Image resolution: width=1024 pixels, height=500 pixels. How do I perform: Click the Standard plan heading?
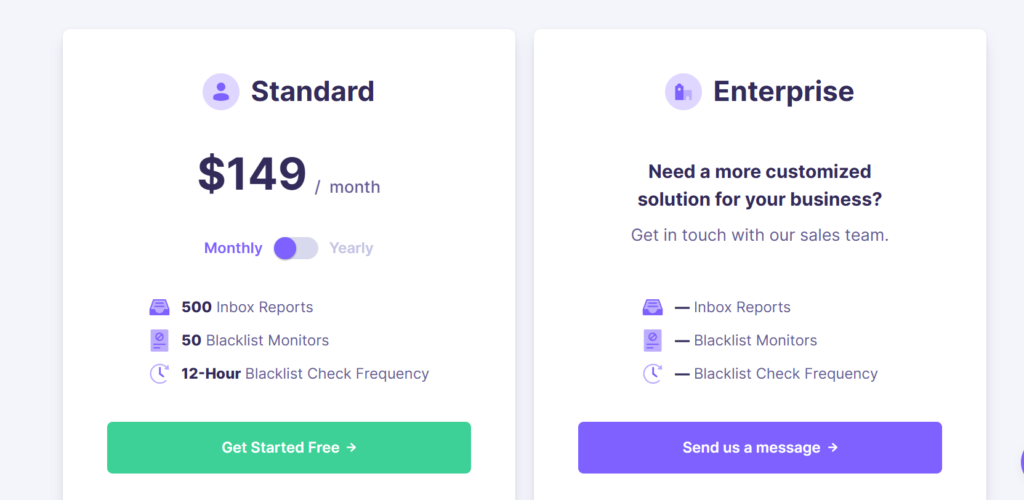coord(313,91)
